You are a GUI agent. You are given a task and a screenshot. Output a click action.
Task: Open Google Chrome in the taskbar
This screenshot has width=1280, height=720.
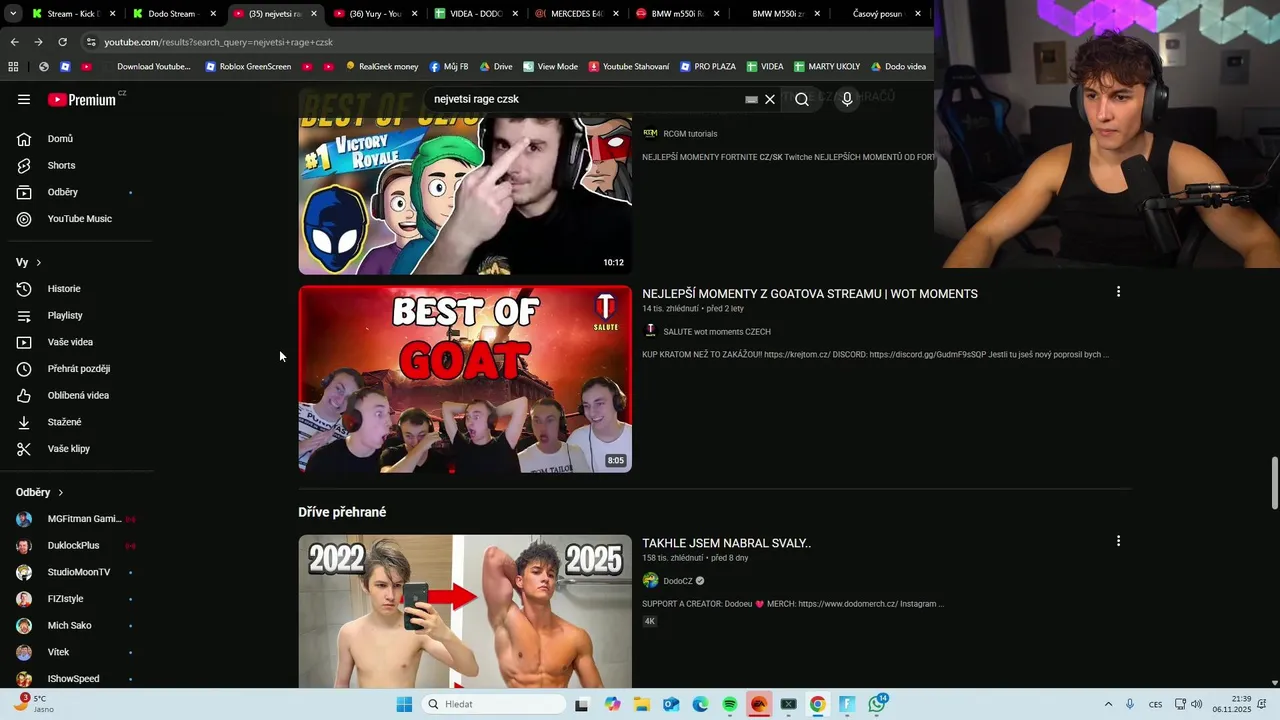coord(818,704)
